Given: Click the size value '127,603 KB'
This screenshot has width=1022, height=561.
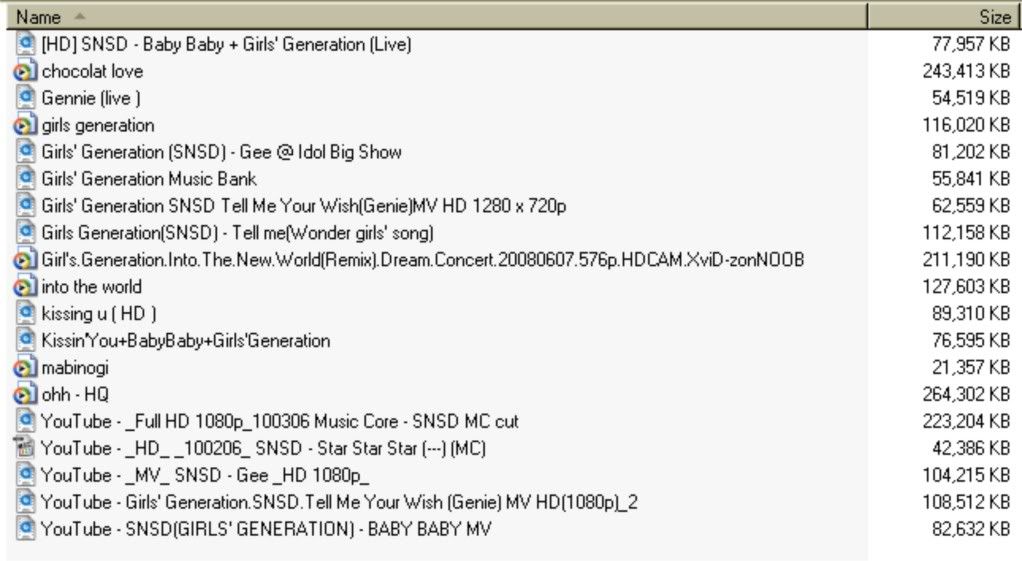Looking at the screenshot, I should (966, 287).
